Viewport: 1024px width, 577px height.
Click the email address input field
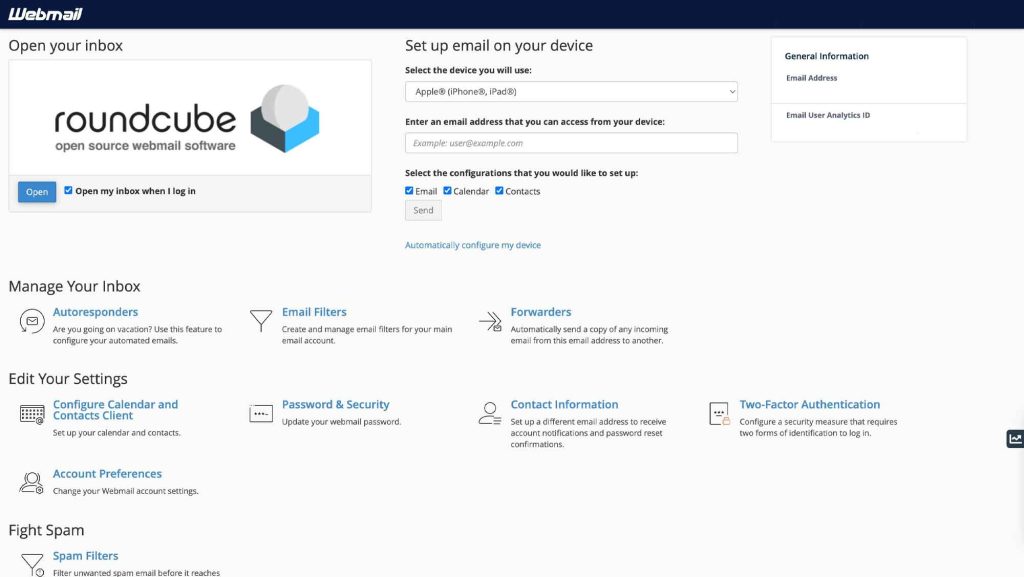coord(570,142)
